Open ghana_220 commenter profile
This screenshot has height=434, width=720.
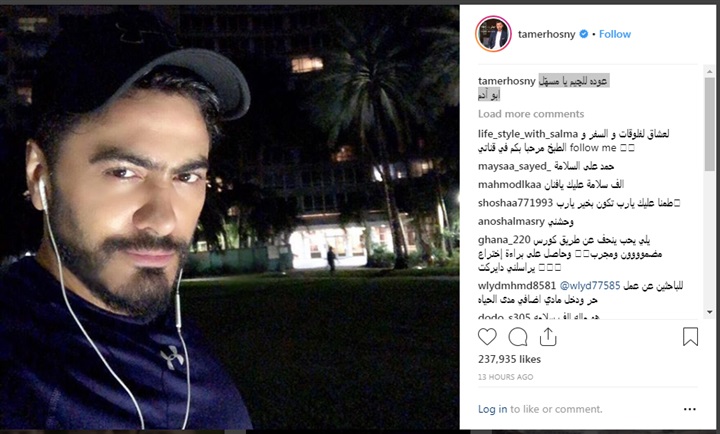[504, 240]
